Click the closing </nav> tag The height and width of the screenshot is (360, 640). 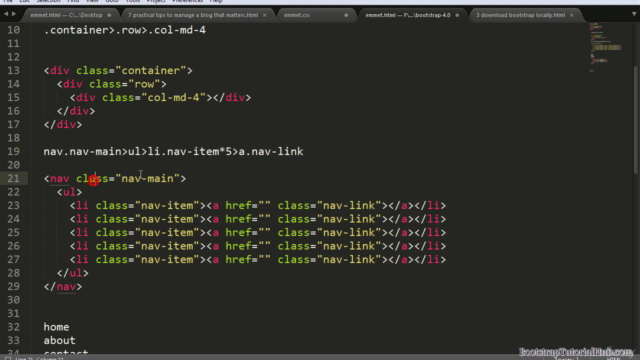click(63, 286)
